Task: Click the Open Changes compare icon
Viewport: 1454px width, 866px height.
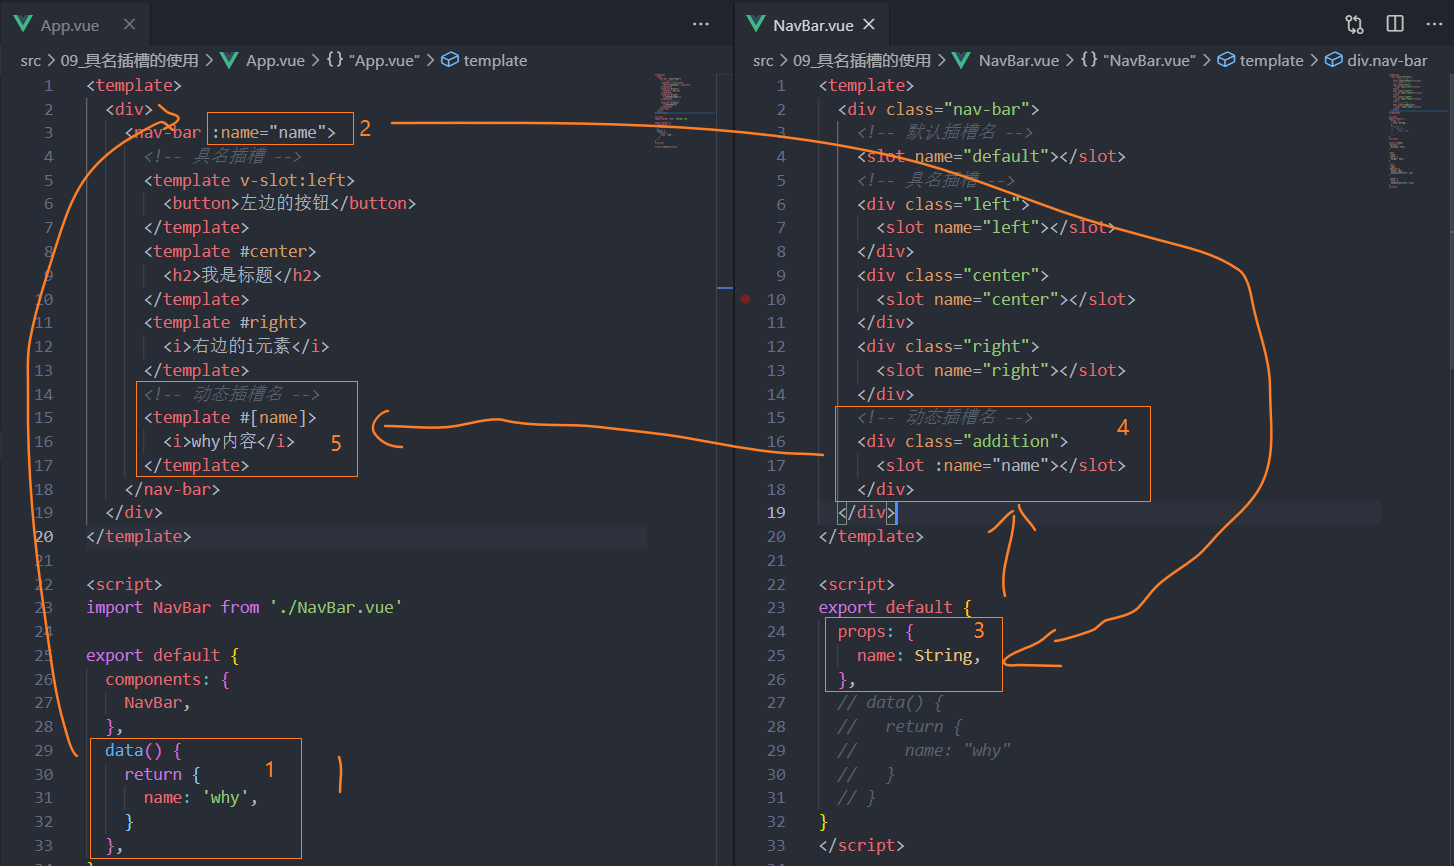Action: (x=1354, y=24)
